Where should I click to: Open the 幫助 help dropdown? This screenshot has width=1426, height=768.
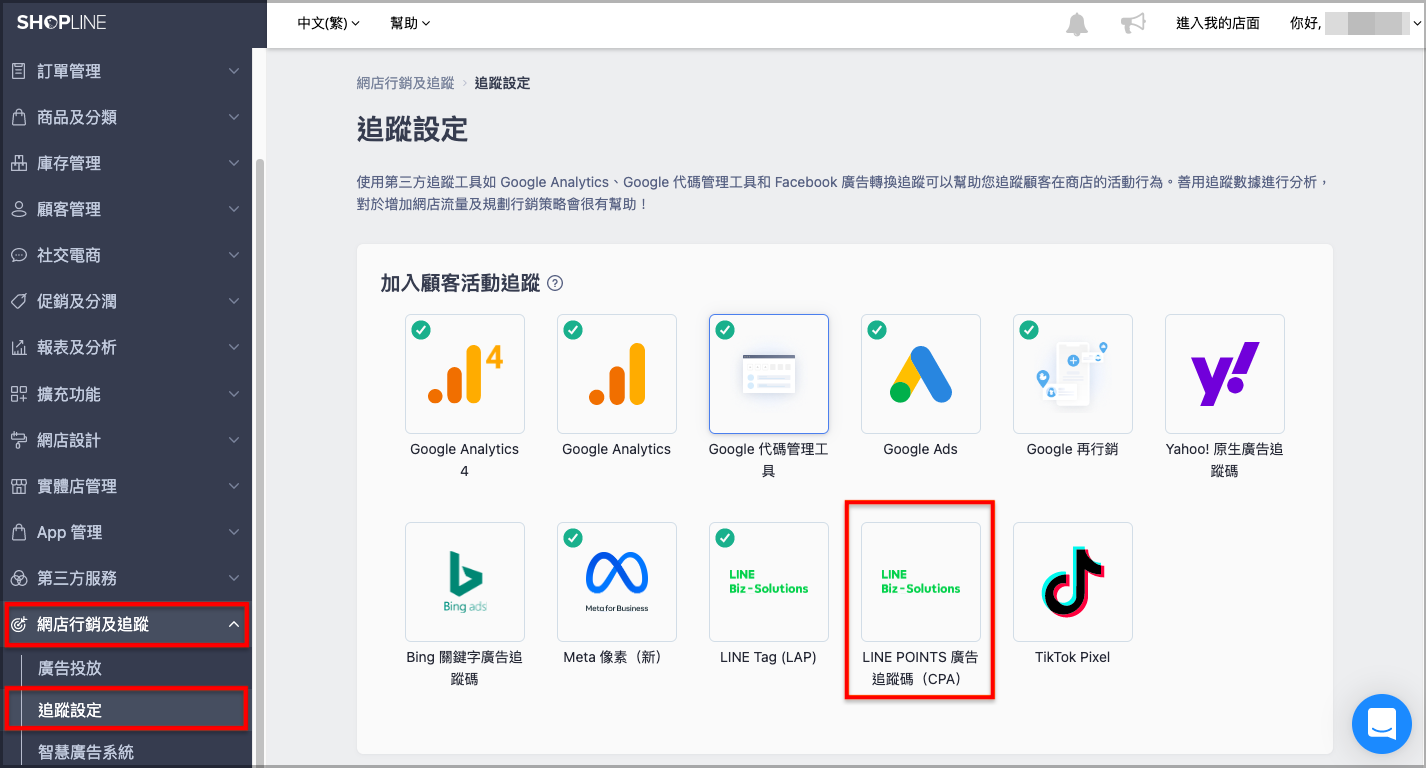(410, 23)
